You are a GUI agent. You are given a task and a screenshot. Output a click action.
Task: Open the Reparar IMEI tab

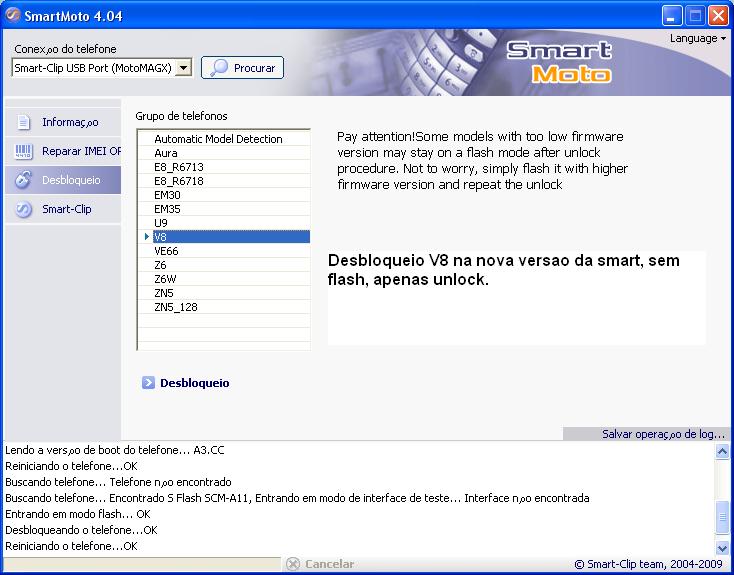pos(63,151)
